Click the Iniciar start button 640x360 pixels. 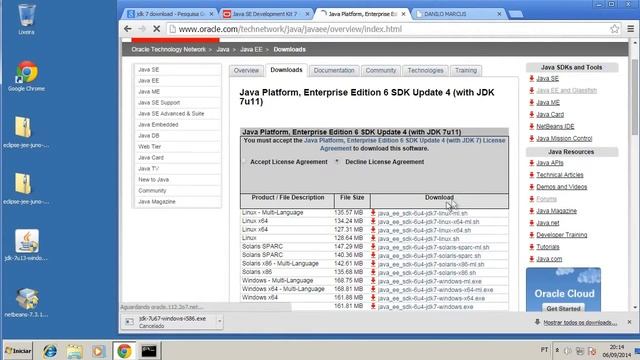tap(18, 351)
